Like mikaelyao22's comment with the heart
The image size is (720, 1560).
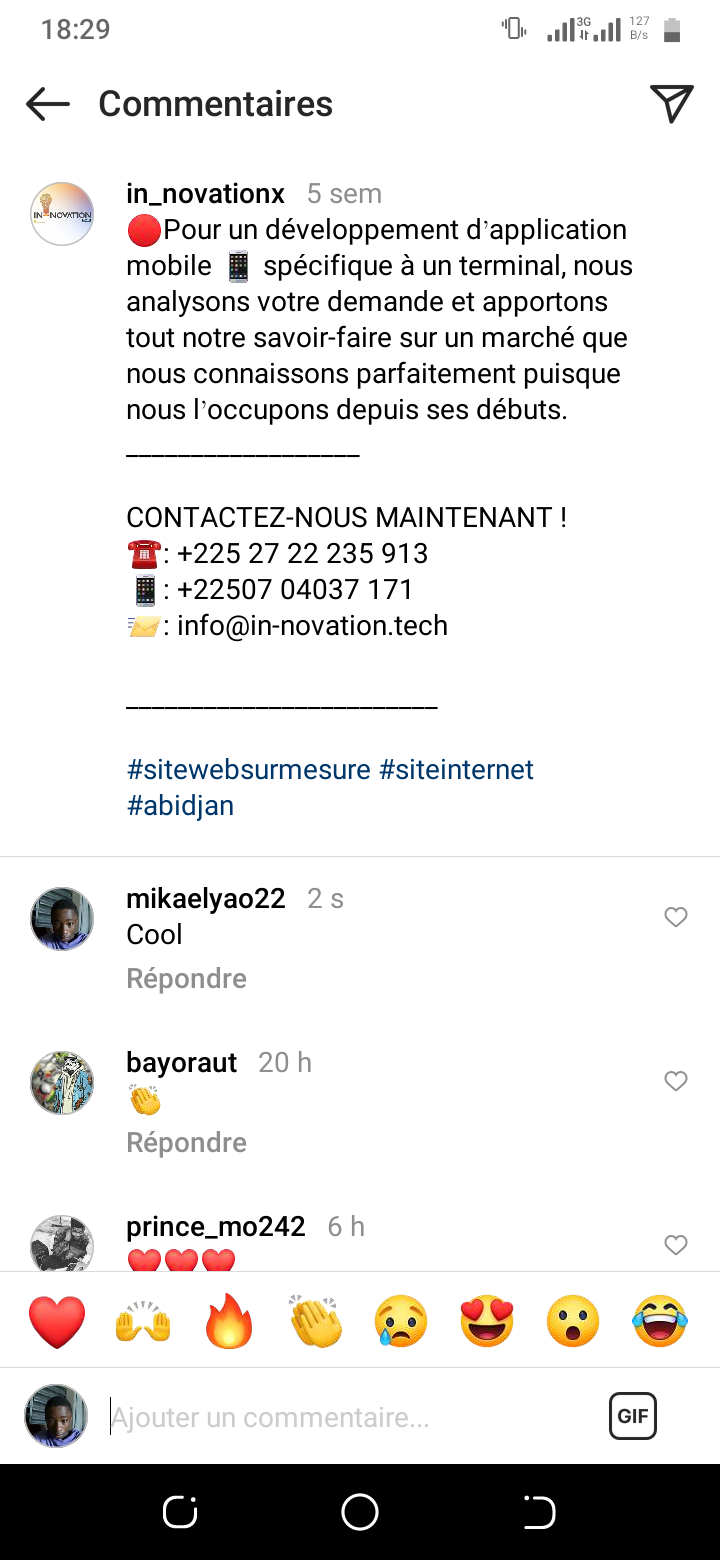click(x=676, y=917)
